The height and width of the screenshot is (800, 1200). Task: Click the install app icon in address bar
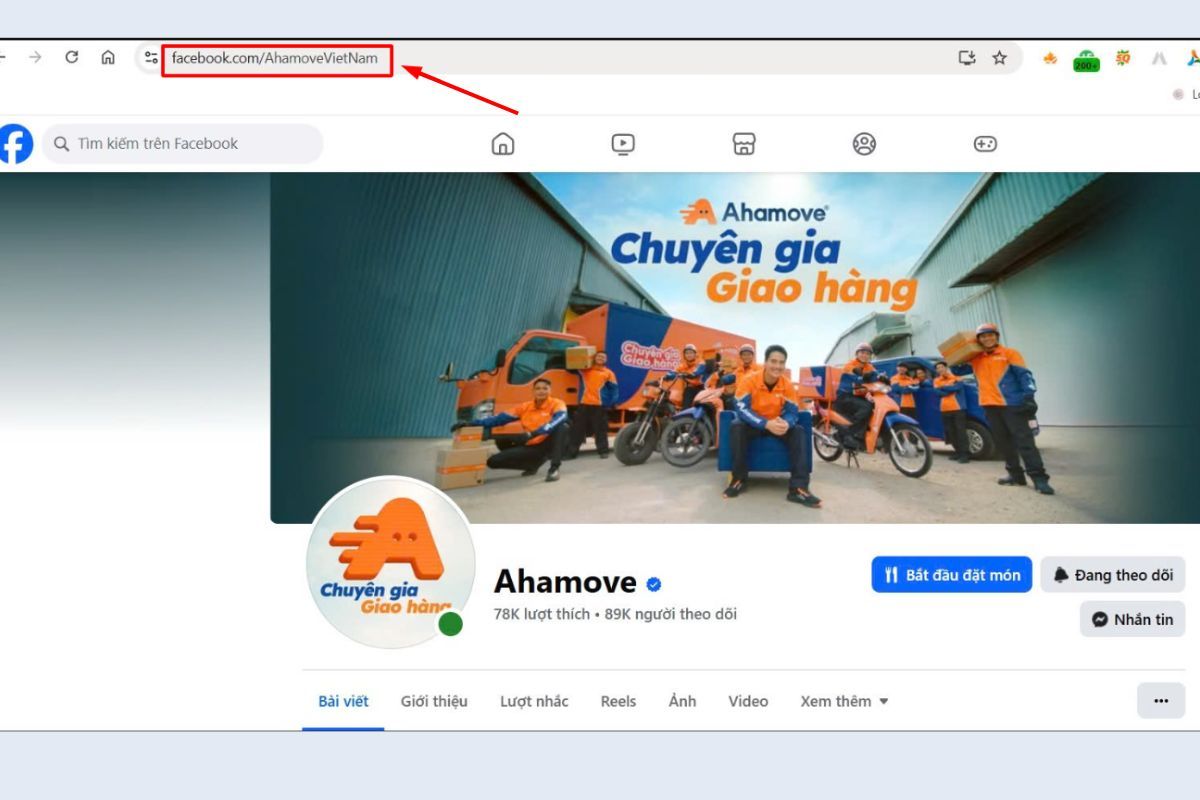coord(967,58)
